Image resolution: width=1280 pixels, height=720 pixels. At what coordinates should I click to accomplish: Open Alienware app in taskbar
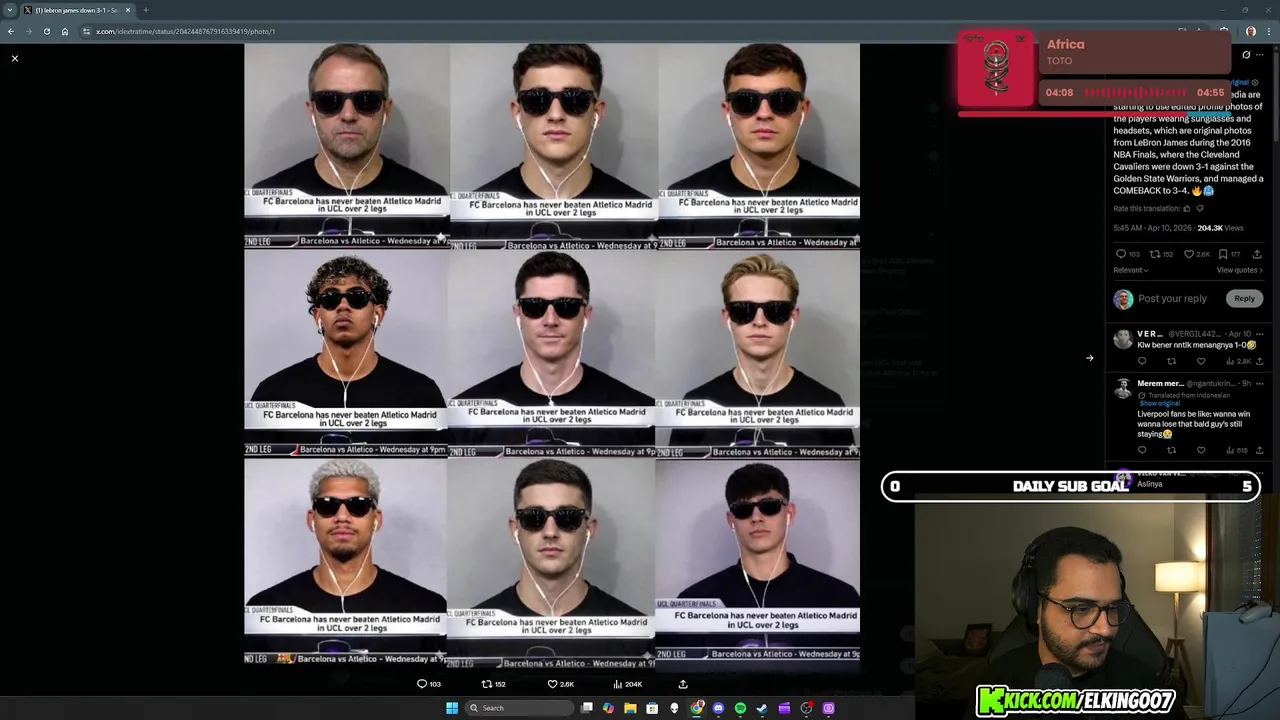pyautogui.click(x=674, y=708)
